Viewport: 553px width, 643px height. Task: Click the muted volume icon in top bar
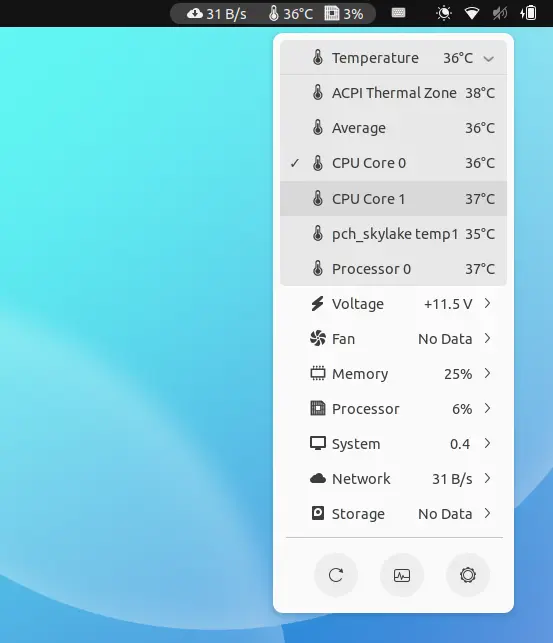coord(500,13)
